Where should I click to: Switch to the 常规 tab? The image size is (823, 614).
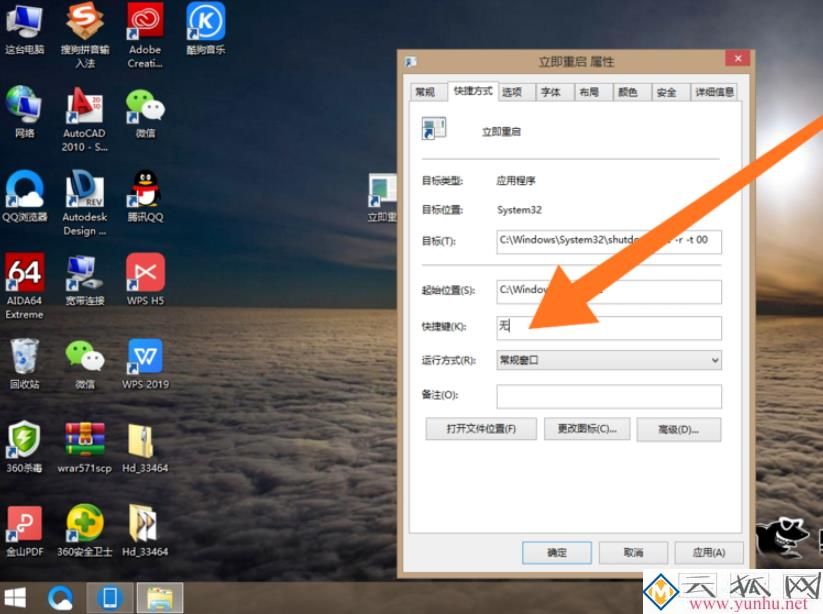pyautogui.click(x=425, y=90)
